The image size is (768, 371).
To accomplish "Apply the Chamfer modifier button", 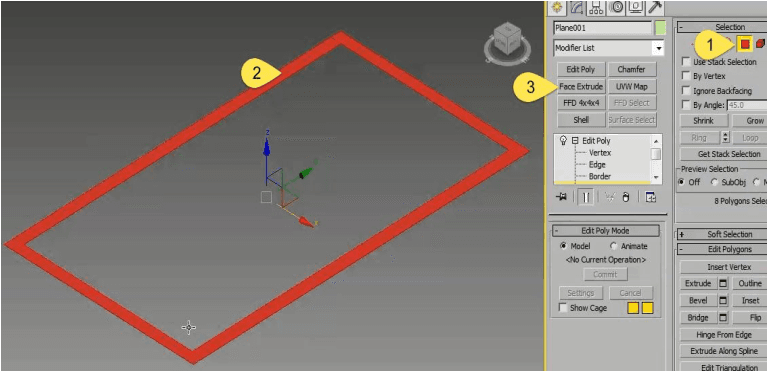I will [x=632, y=70].
